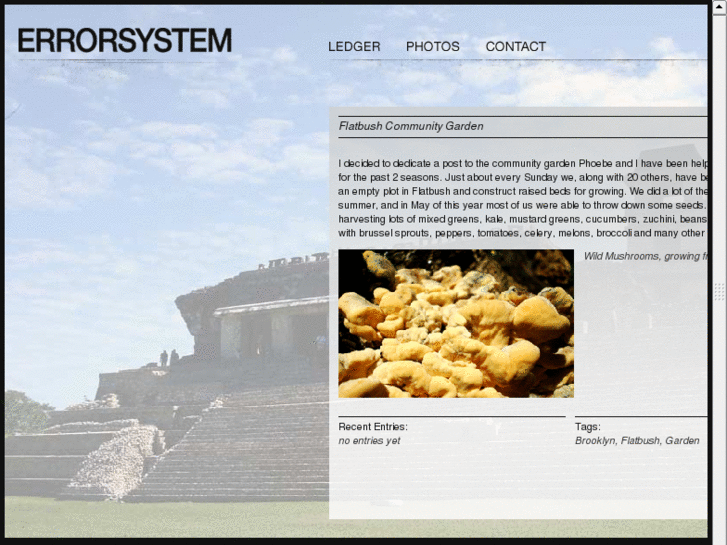Viewport: 727px width, 545px height.
Task: Select the Flatbush tag
Action: [x=640, y=441]
